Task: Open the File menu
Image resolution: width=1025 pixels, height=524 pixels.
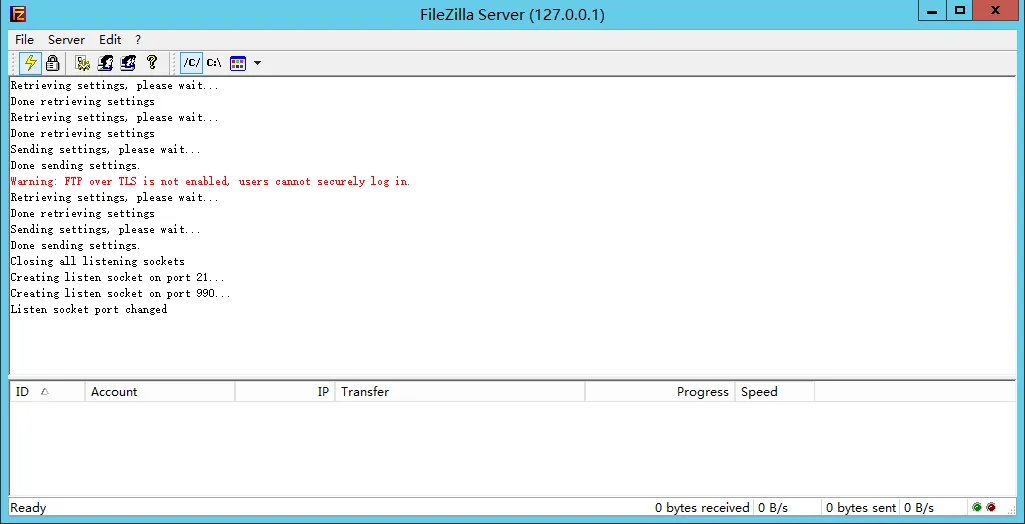Action: pos(24,40)
